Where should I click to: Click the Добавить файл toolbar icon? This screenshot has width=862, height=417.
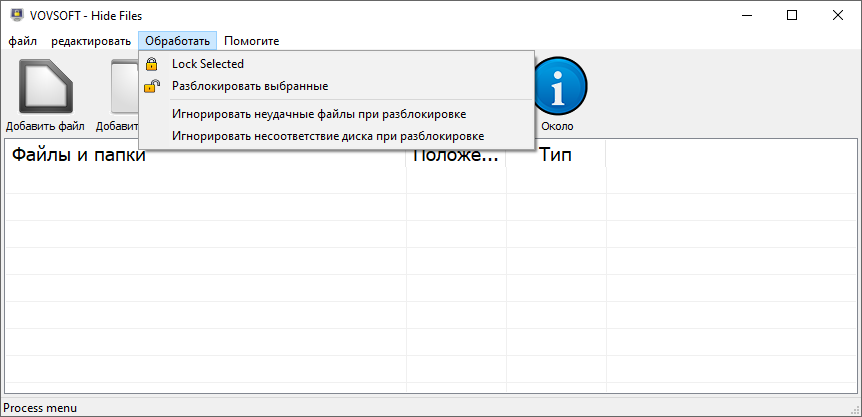point(46,86)
